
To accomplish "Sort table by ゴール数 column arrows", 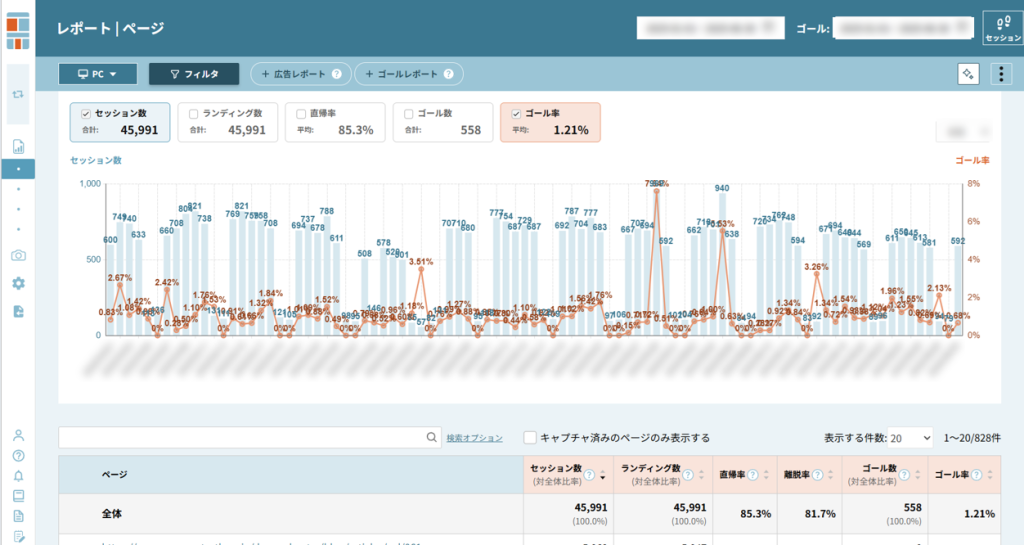I will [917, 475].
